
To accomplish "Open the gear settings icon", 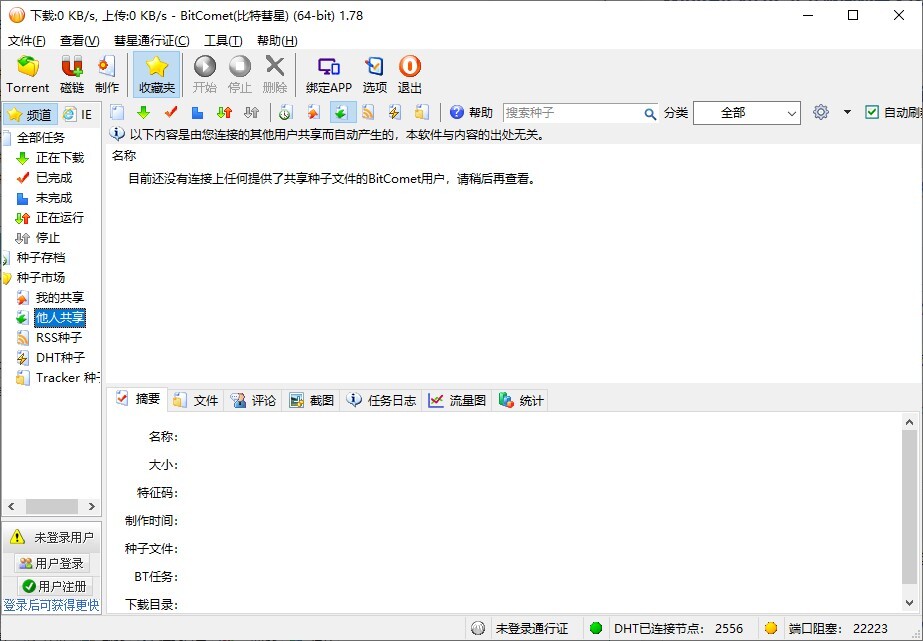I will coord(821,112).
